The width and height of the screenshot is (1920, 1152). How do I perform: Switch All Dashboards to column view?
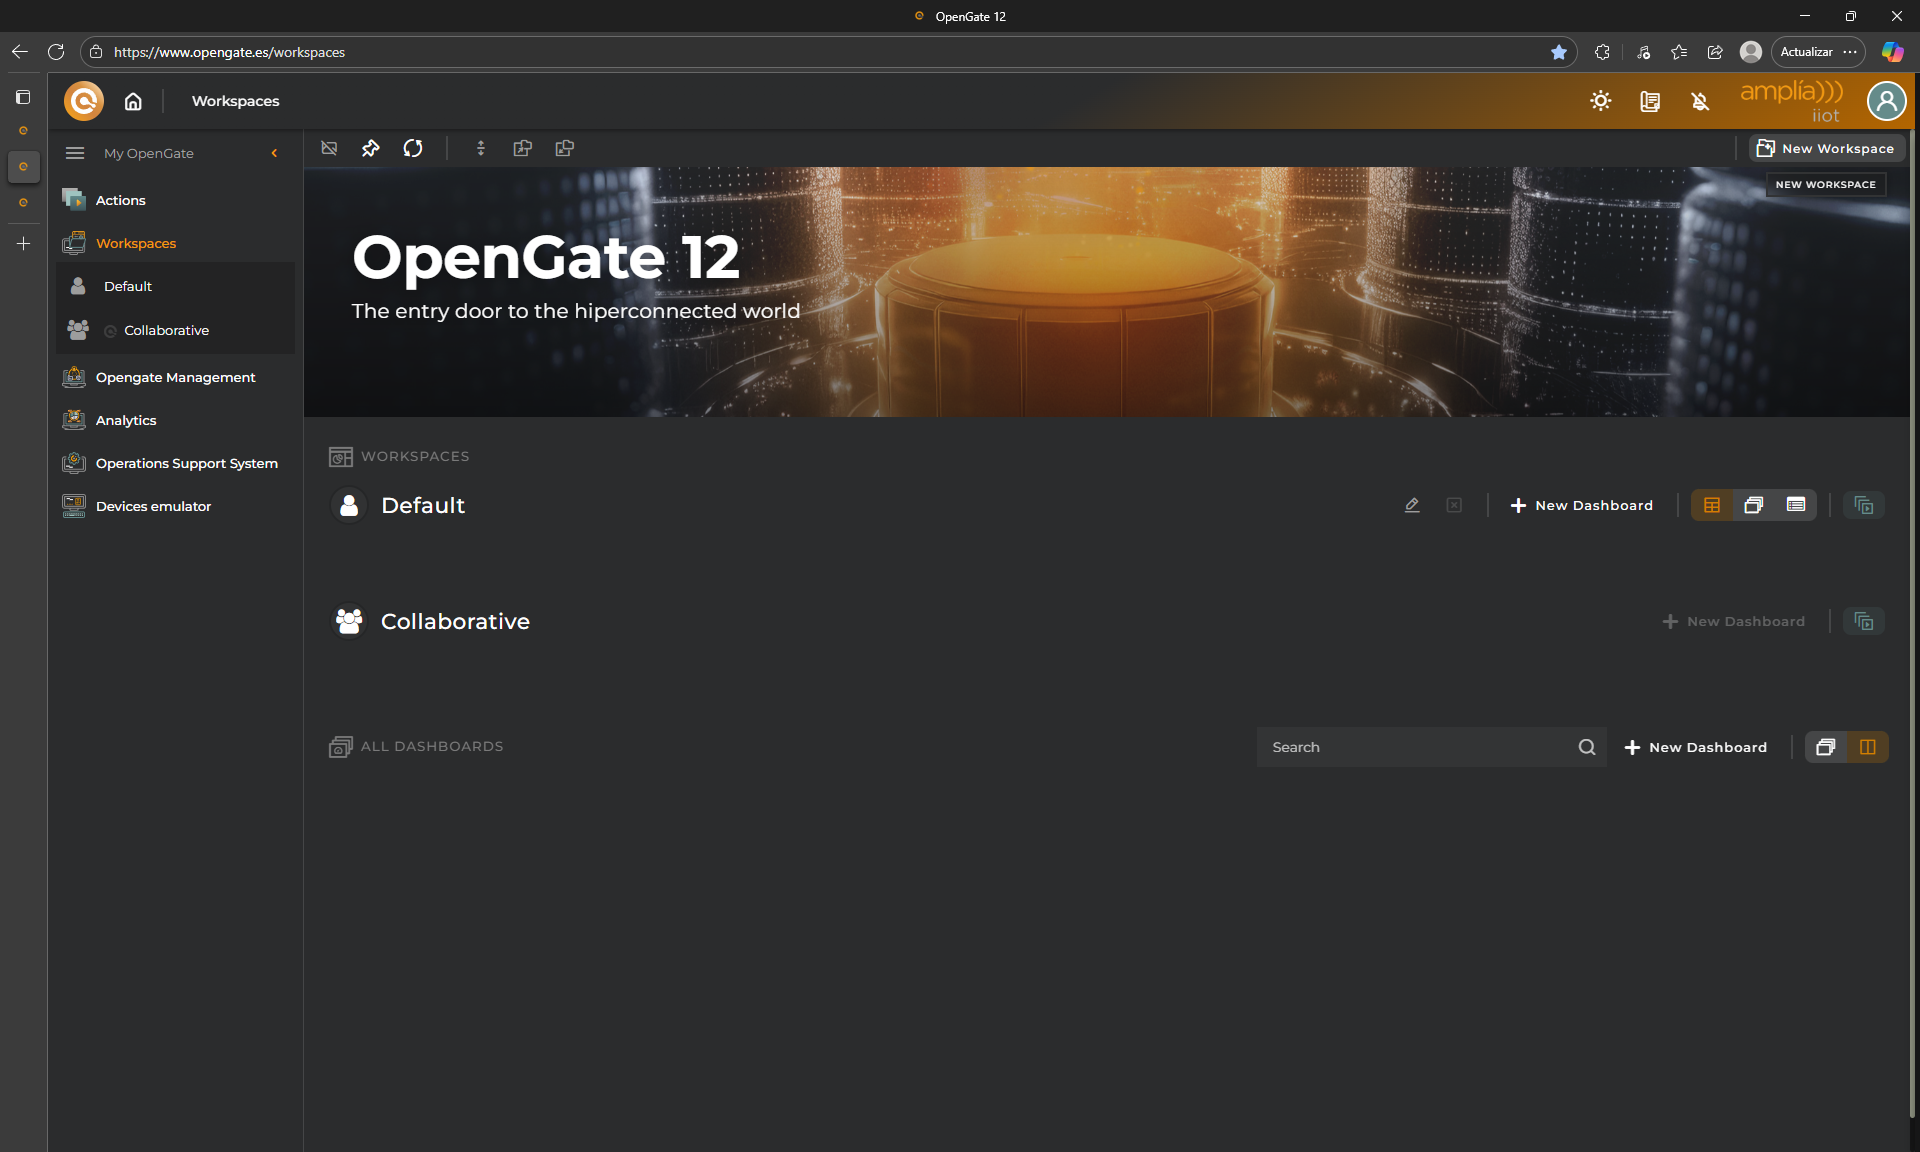click(x=1867, y=747)
